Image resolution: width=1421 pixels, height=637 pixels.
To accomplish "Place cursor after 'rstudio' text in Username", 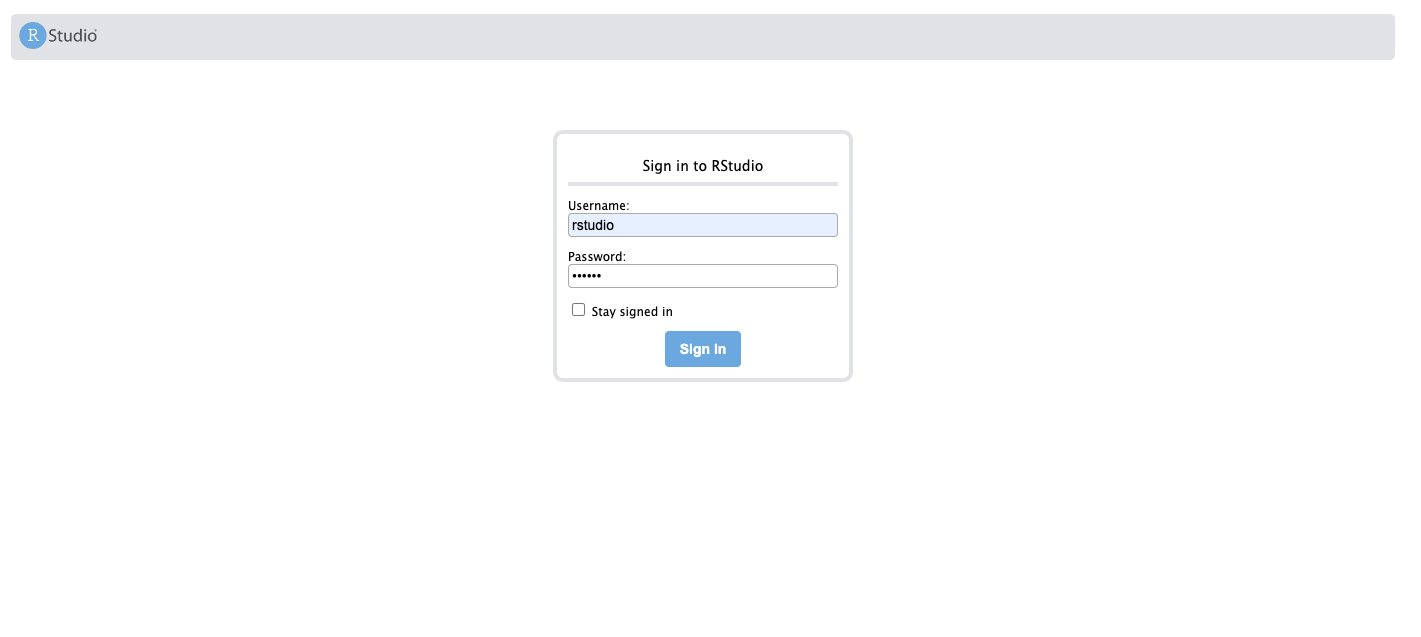I will pos(616,225).
